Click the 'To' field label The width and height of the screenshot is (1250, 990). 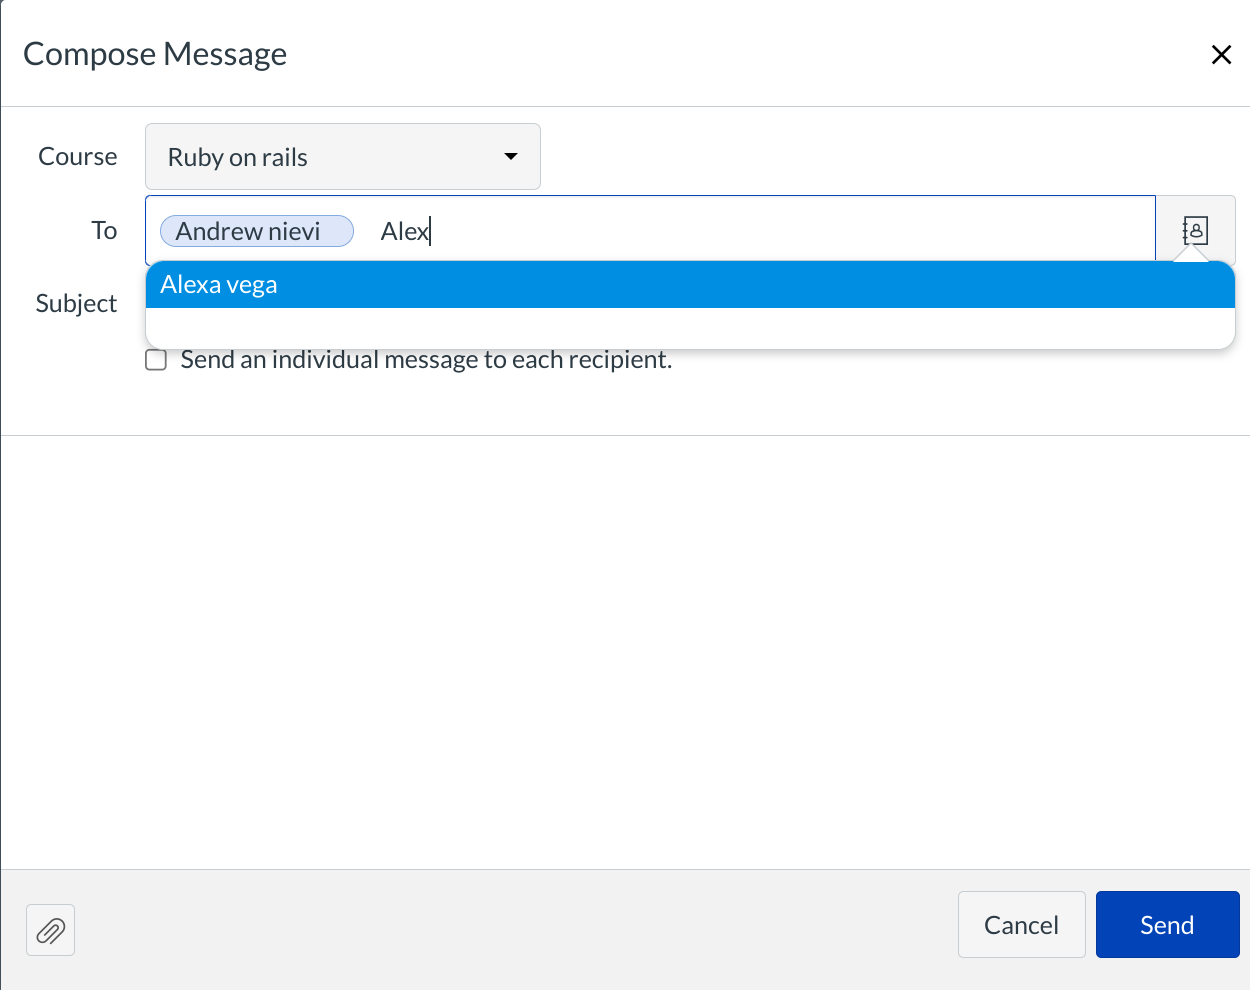tap(104, 231)
